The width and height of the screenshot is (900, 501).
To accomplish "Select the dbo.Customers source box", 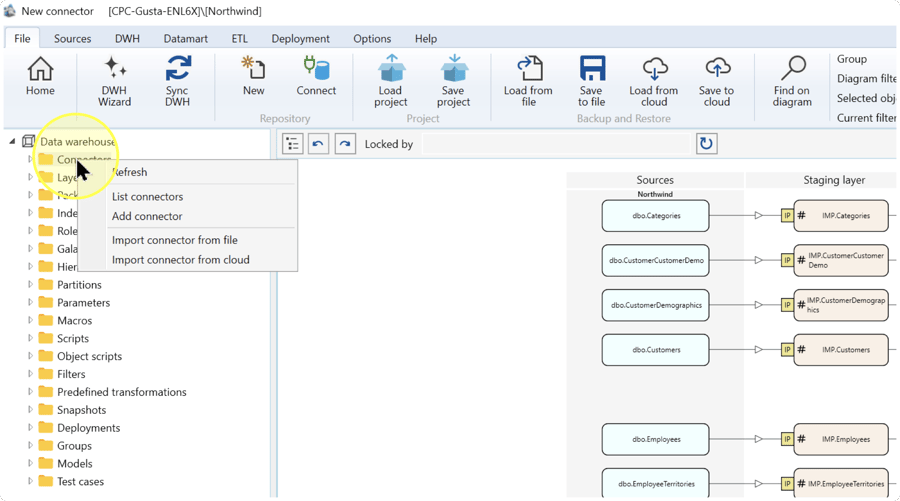I will [x=655, y=349].
